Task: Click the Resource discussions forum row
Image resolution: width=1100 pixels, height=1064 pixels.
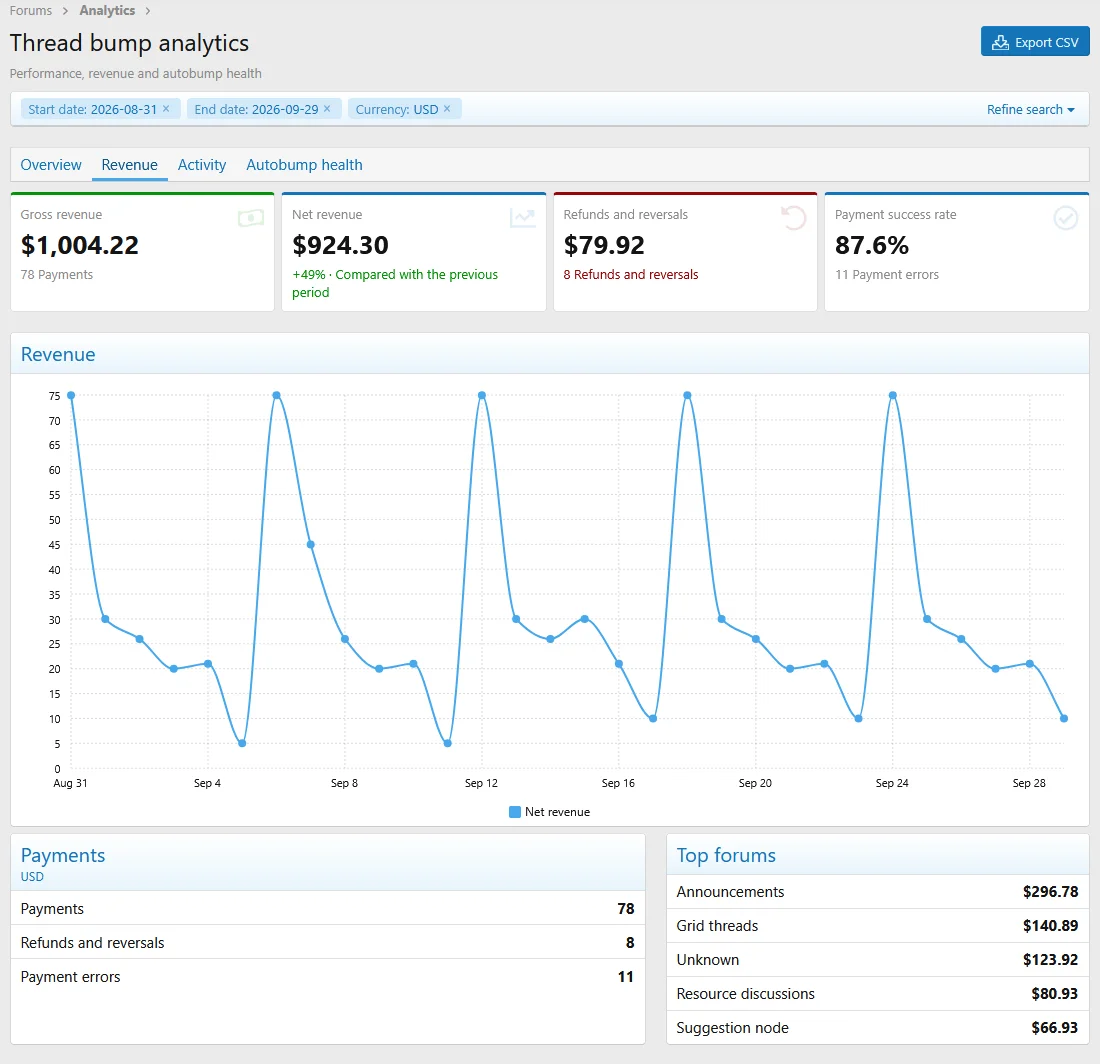Action: point(878,994)
